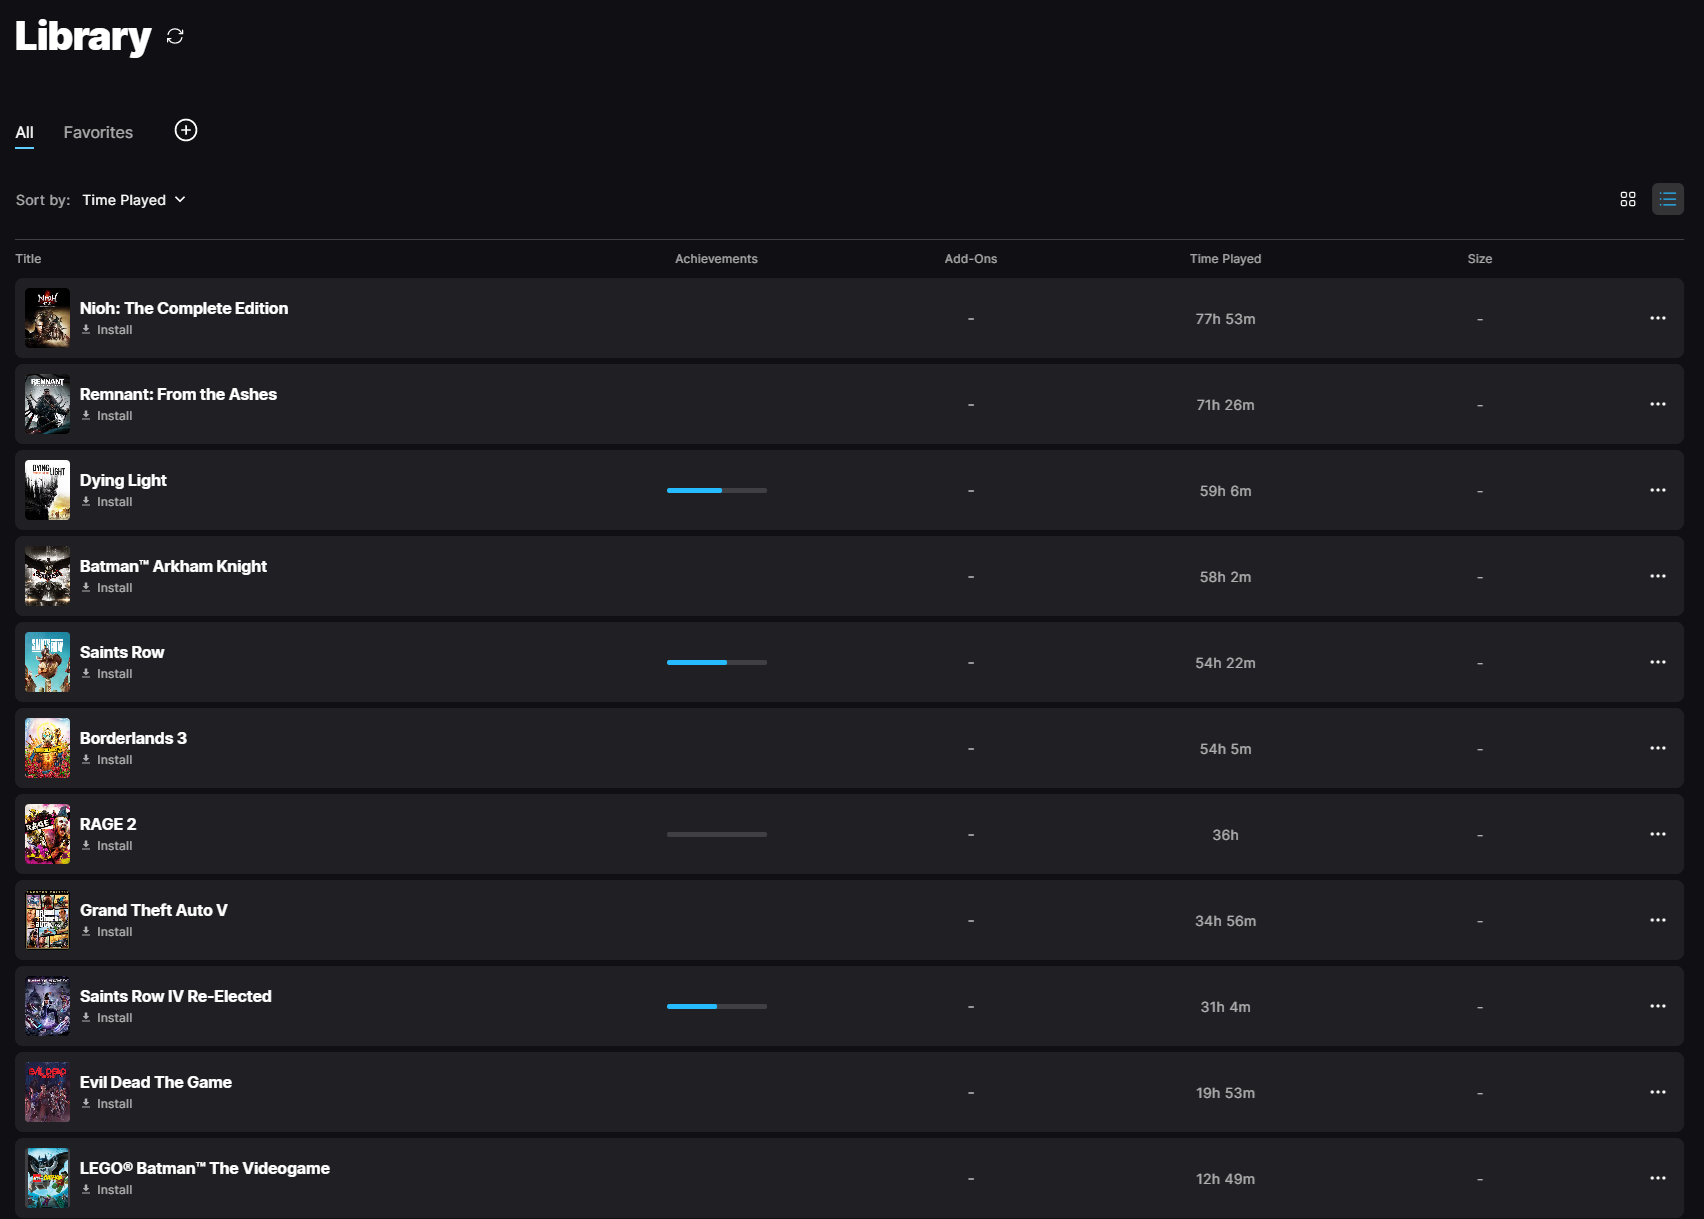Select the 36h time played value

point(1225,835)
